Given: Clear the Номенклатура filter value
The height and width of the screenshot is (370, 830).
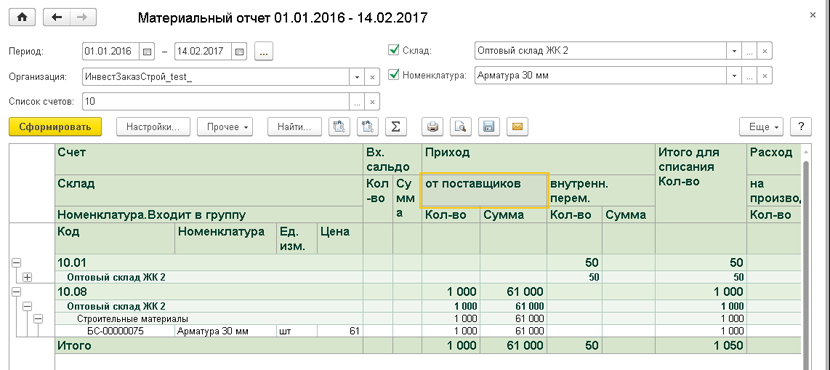Looking at the screenshot, I should click(x=764, y=76).
